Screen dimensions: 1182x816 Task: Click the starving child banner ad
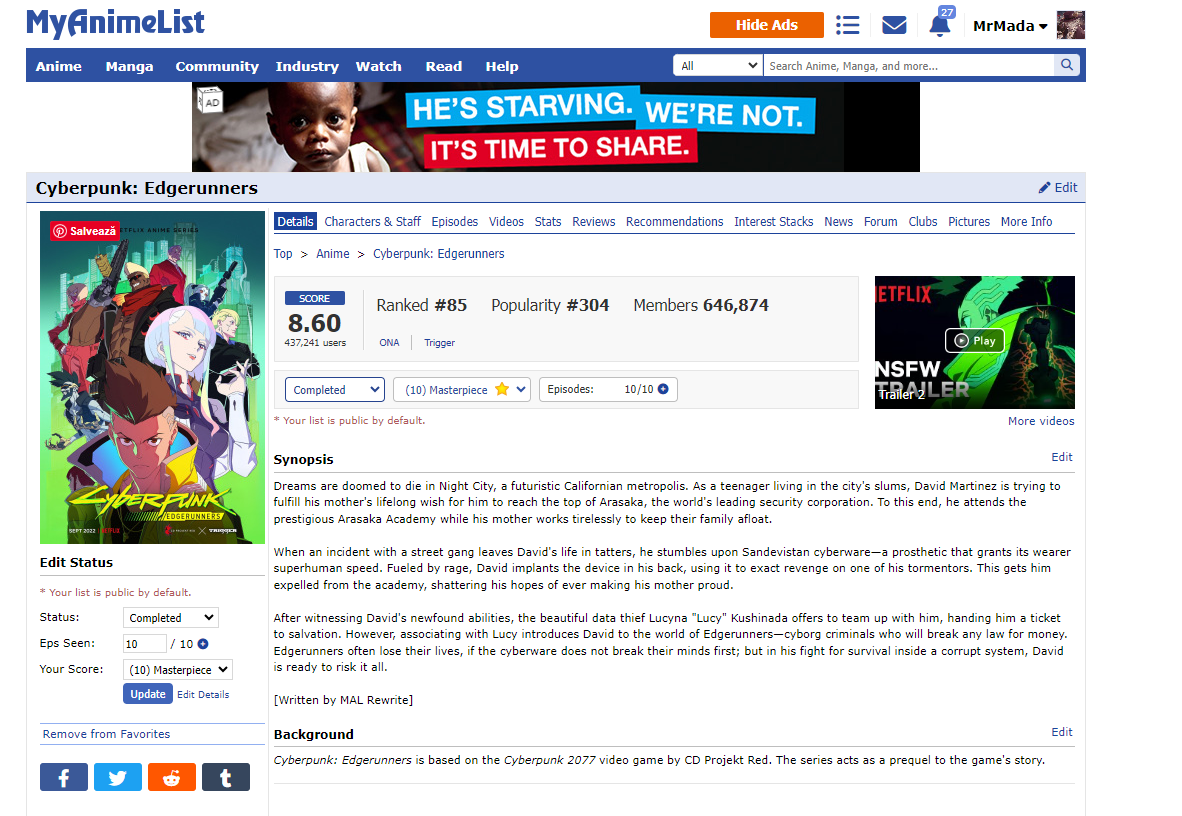[556, 127]
